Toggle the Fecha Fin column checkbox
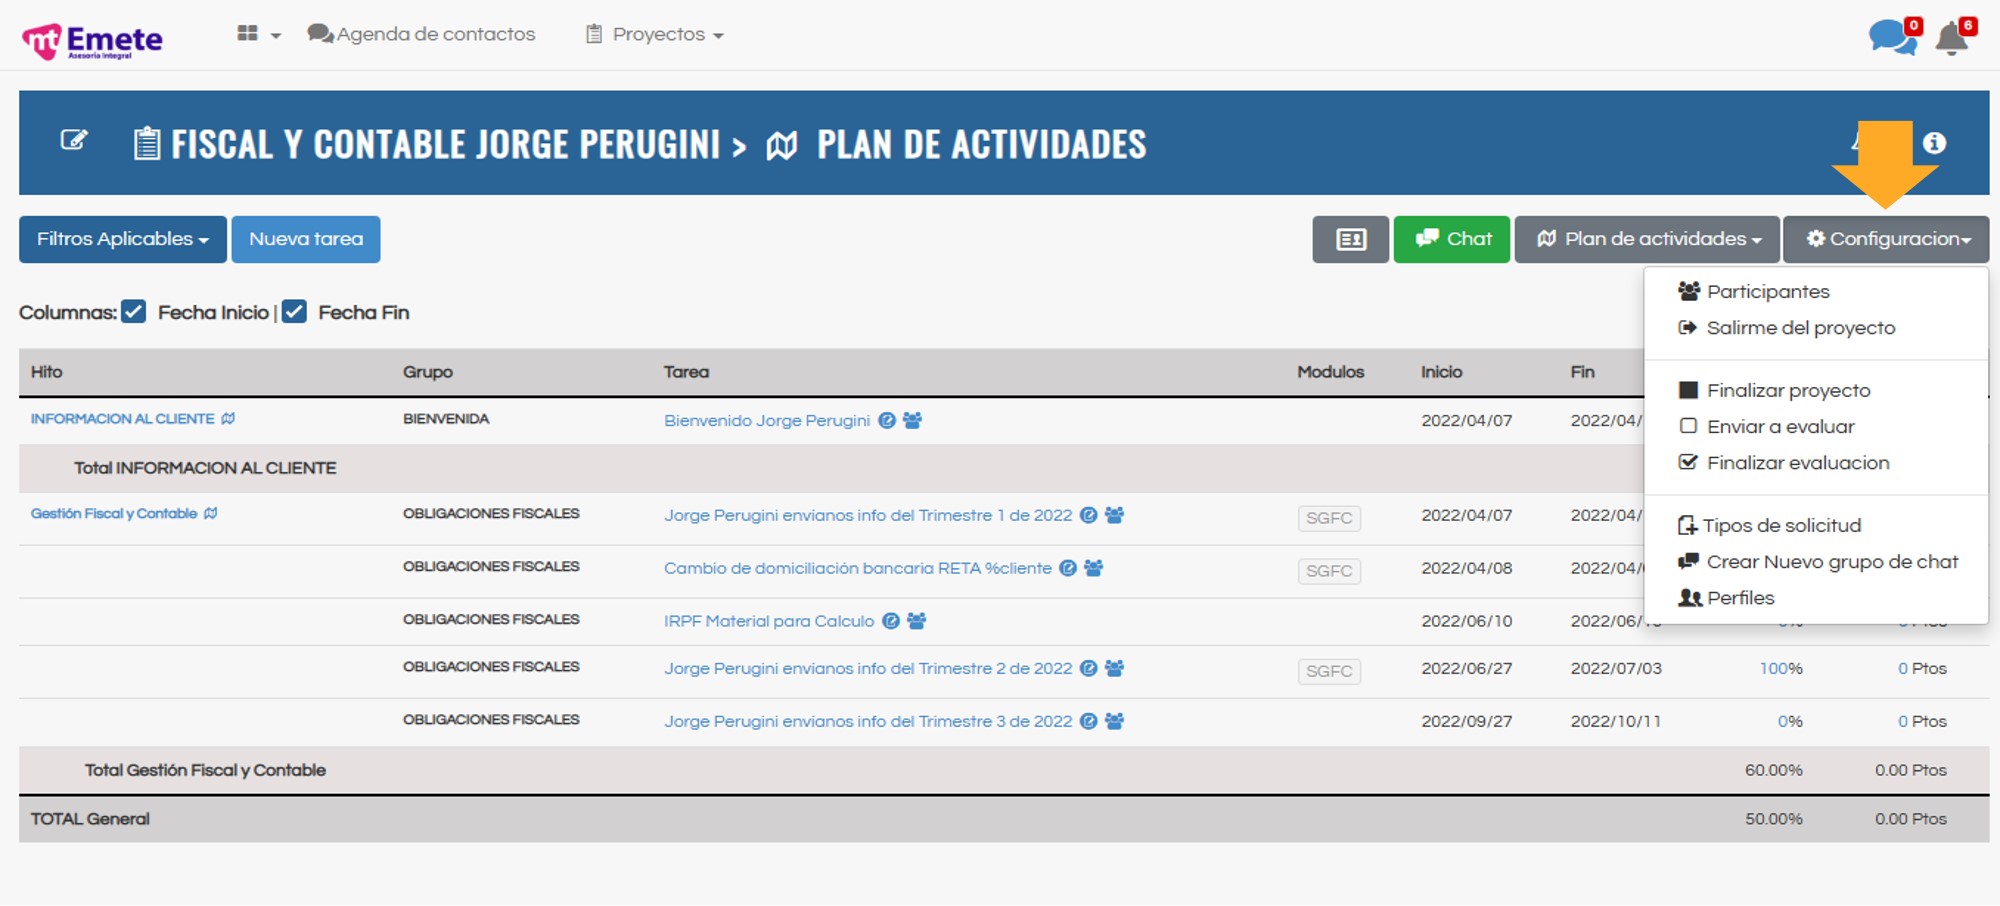Image resolution: width=2000 pixels, height=906 pixels. (x=294, y=312)
